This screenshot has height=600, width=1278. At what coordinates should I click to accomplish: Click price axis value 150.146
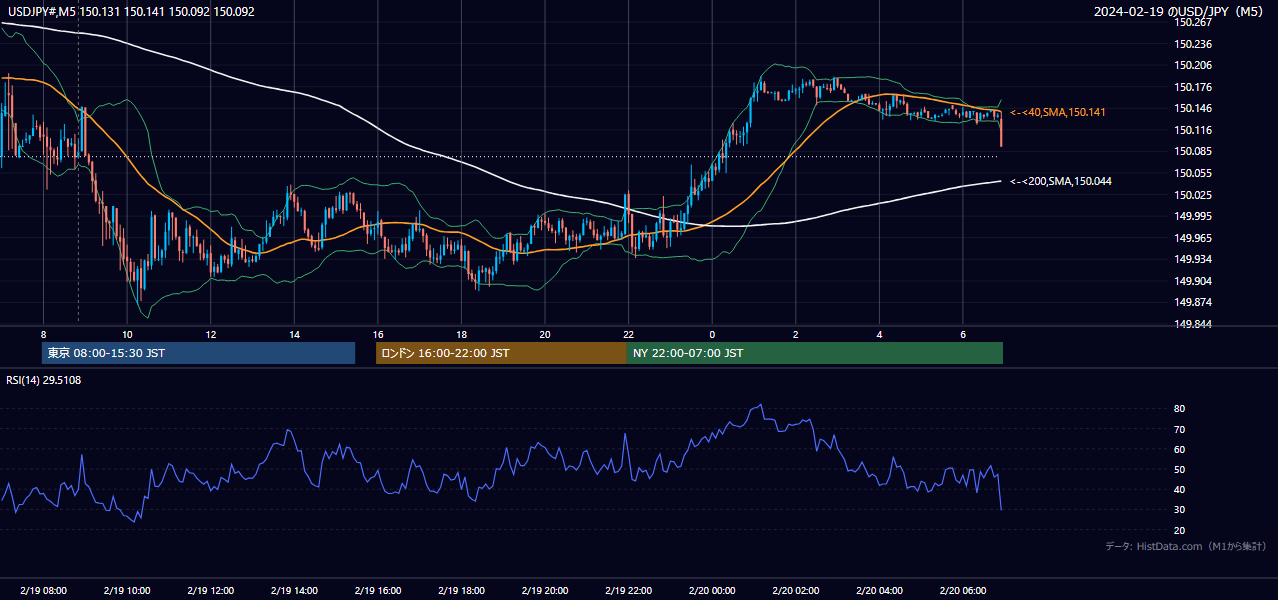pos(1192,109)
